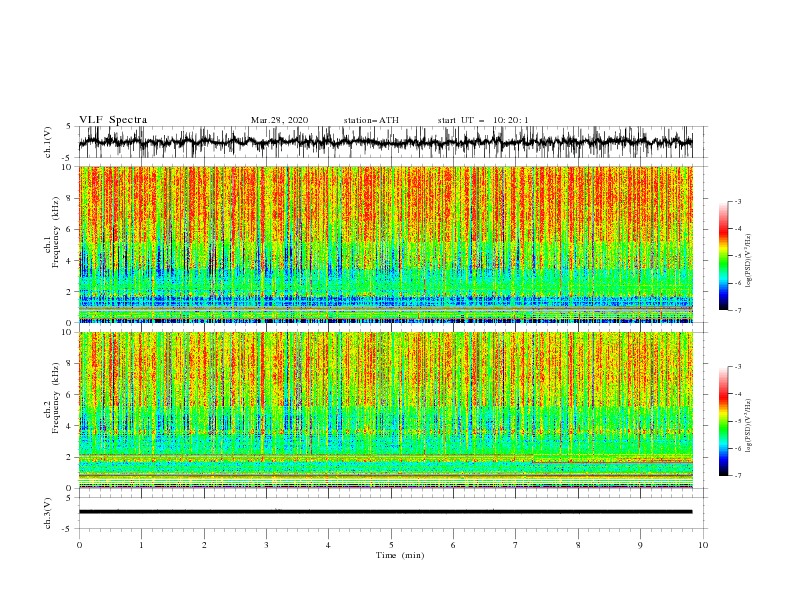Click the date 'Mar.28, 2020'
This screenshot has height=612, width=792.
tap(279, 120)
